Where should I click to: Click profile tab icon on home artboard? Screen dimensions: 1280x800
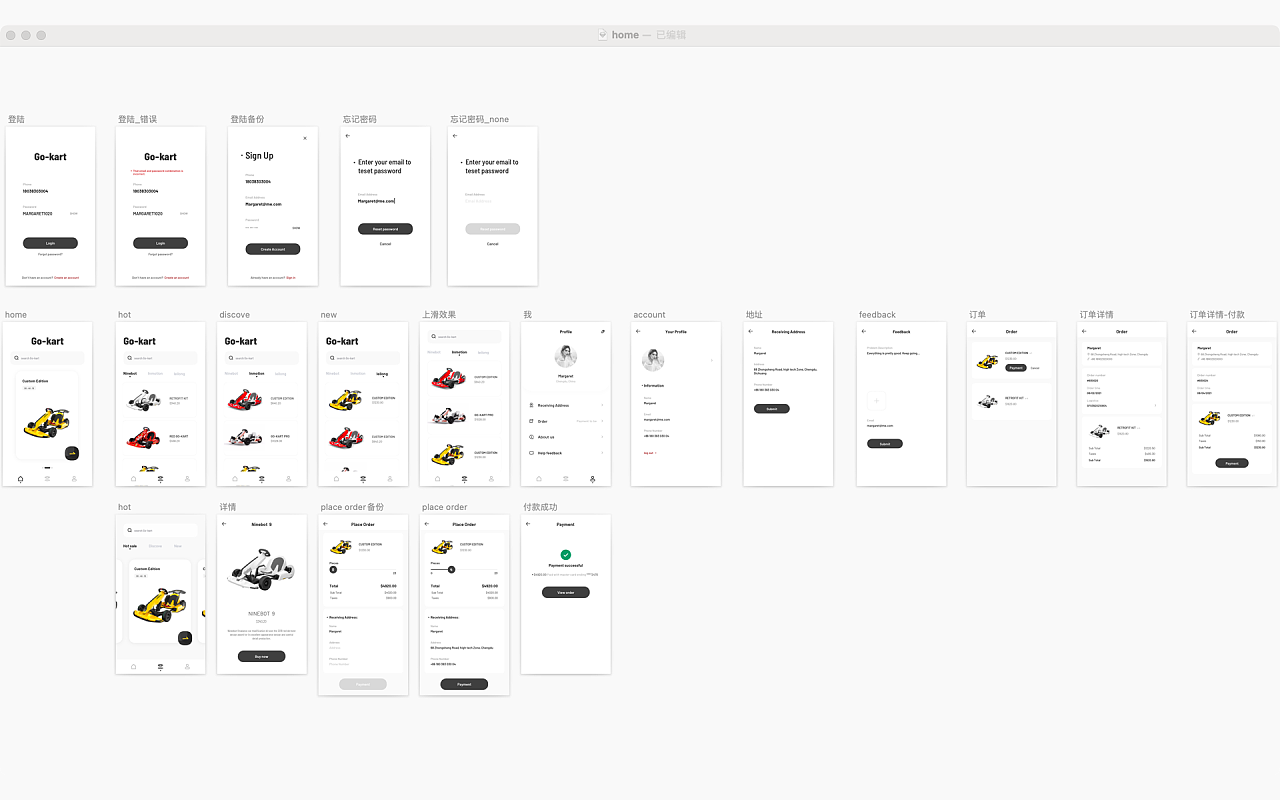(74, 479)
